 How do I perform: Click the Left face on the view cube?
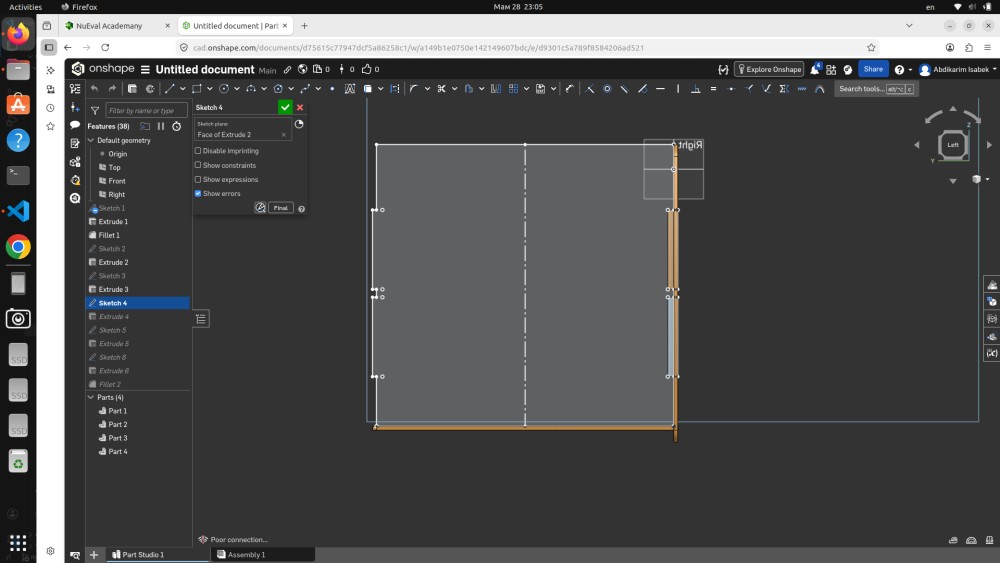[953, 145]
